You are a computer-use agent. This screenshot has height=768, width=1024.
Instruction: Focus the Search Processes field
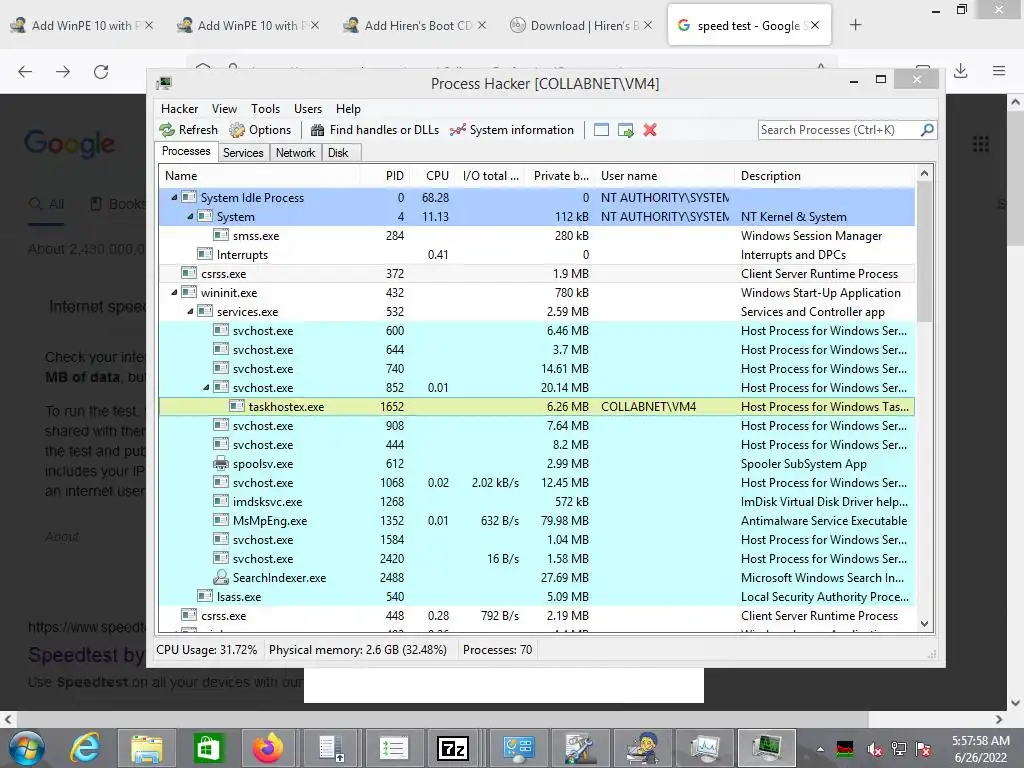839,130
